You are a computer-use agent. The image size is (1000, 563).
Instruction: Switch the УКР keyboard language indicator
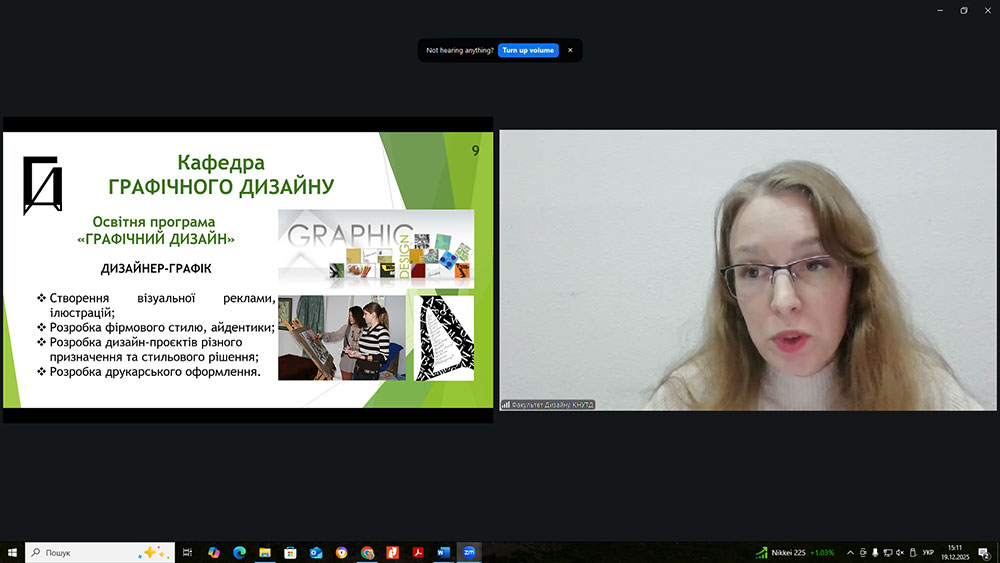(x=928, y=552)
